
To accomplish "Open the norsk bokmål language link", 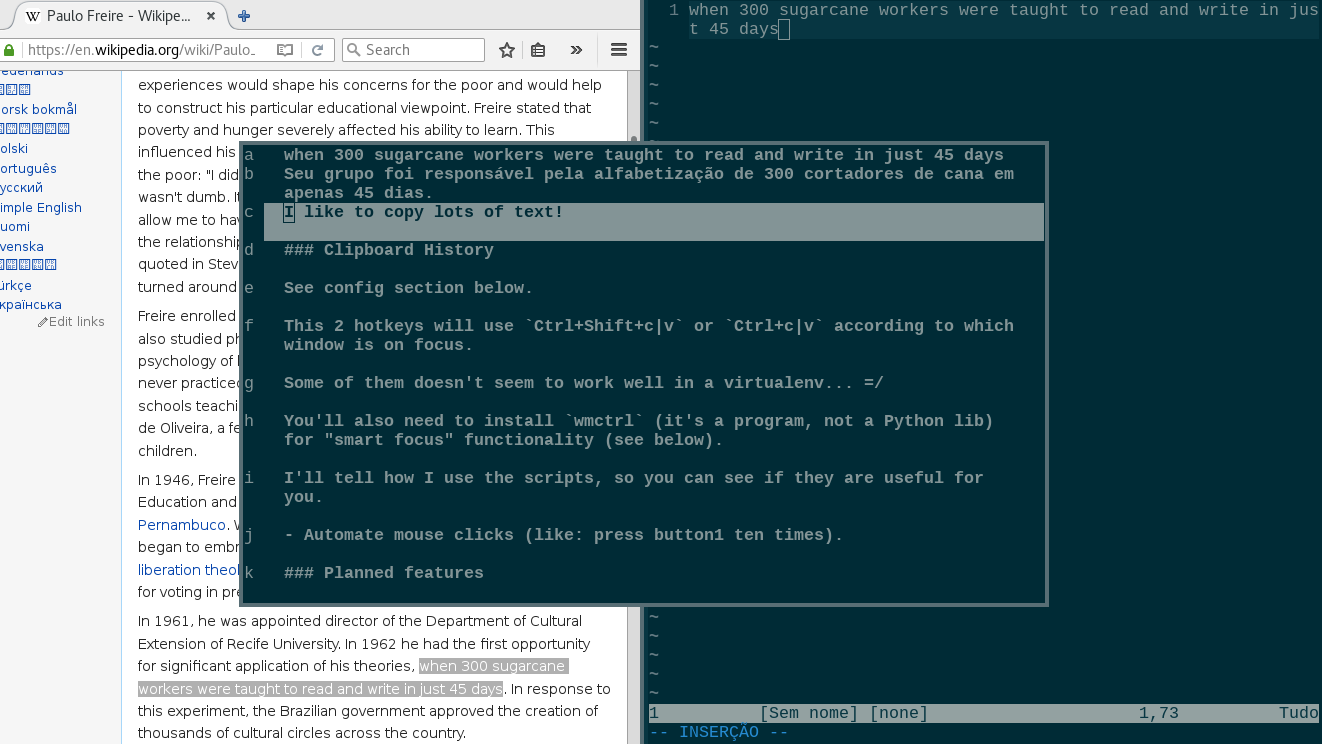I will pyautogui.click(x=38, y=109).
